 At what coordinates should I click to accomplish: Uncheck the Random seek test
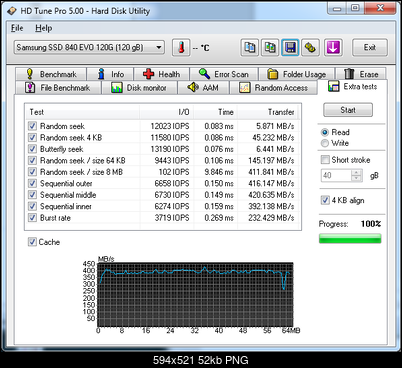(32, 126)
